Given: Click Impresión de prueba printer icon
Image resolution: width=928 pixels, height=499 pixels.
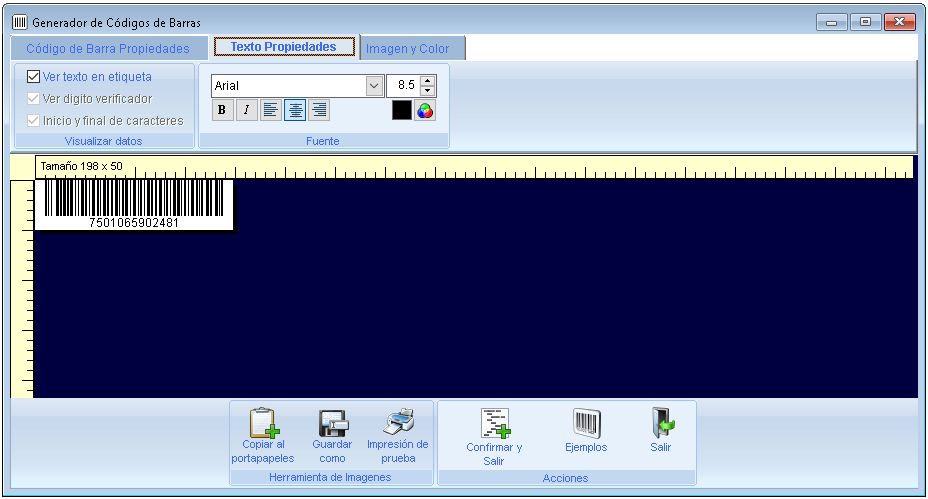Looking at the screenshot, I should pyautogui.click(x=398, y=421).
